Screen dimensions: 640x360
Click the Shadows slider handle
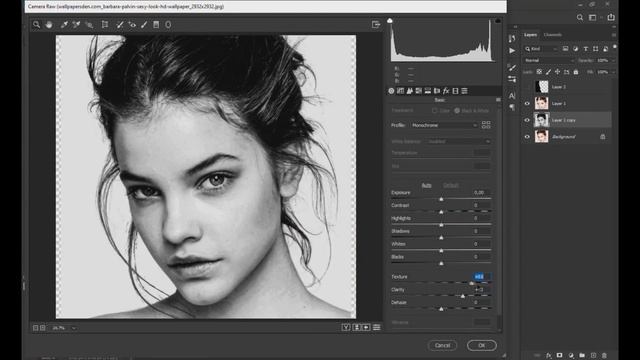441,238
